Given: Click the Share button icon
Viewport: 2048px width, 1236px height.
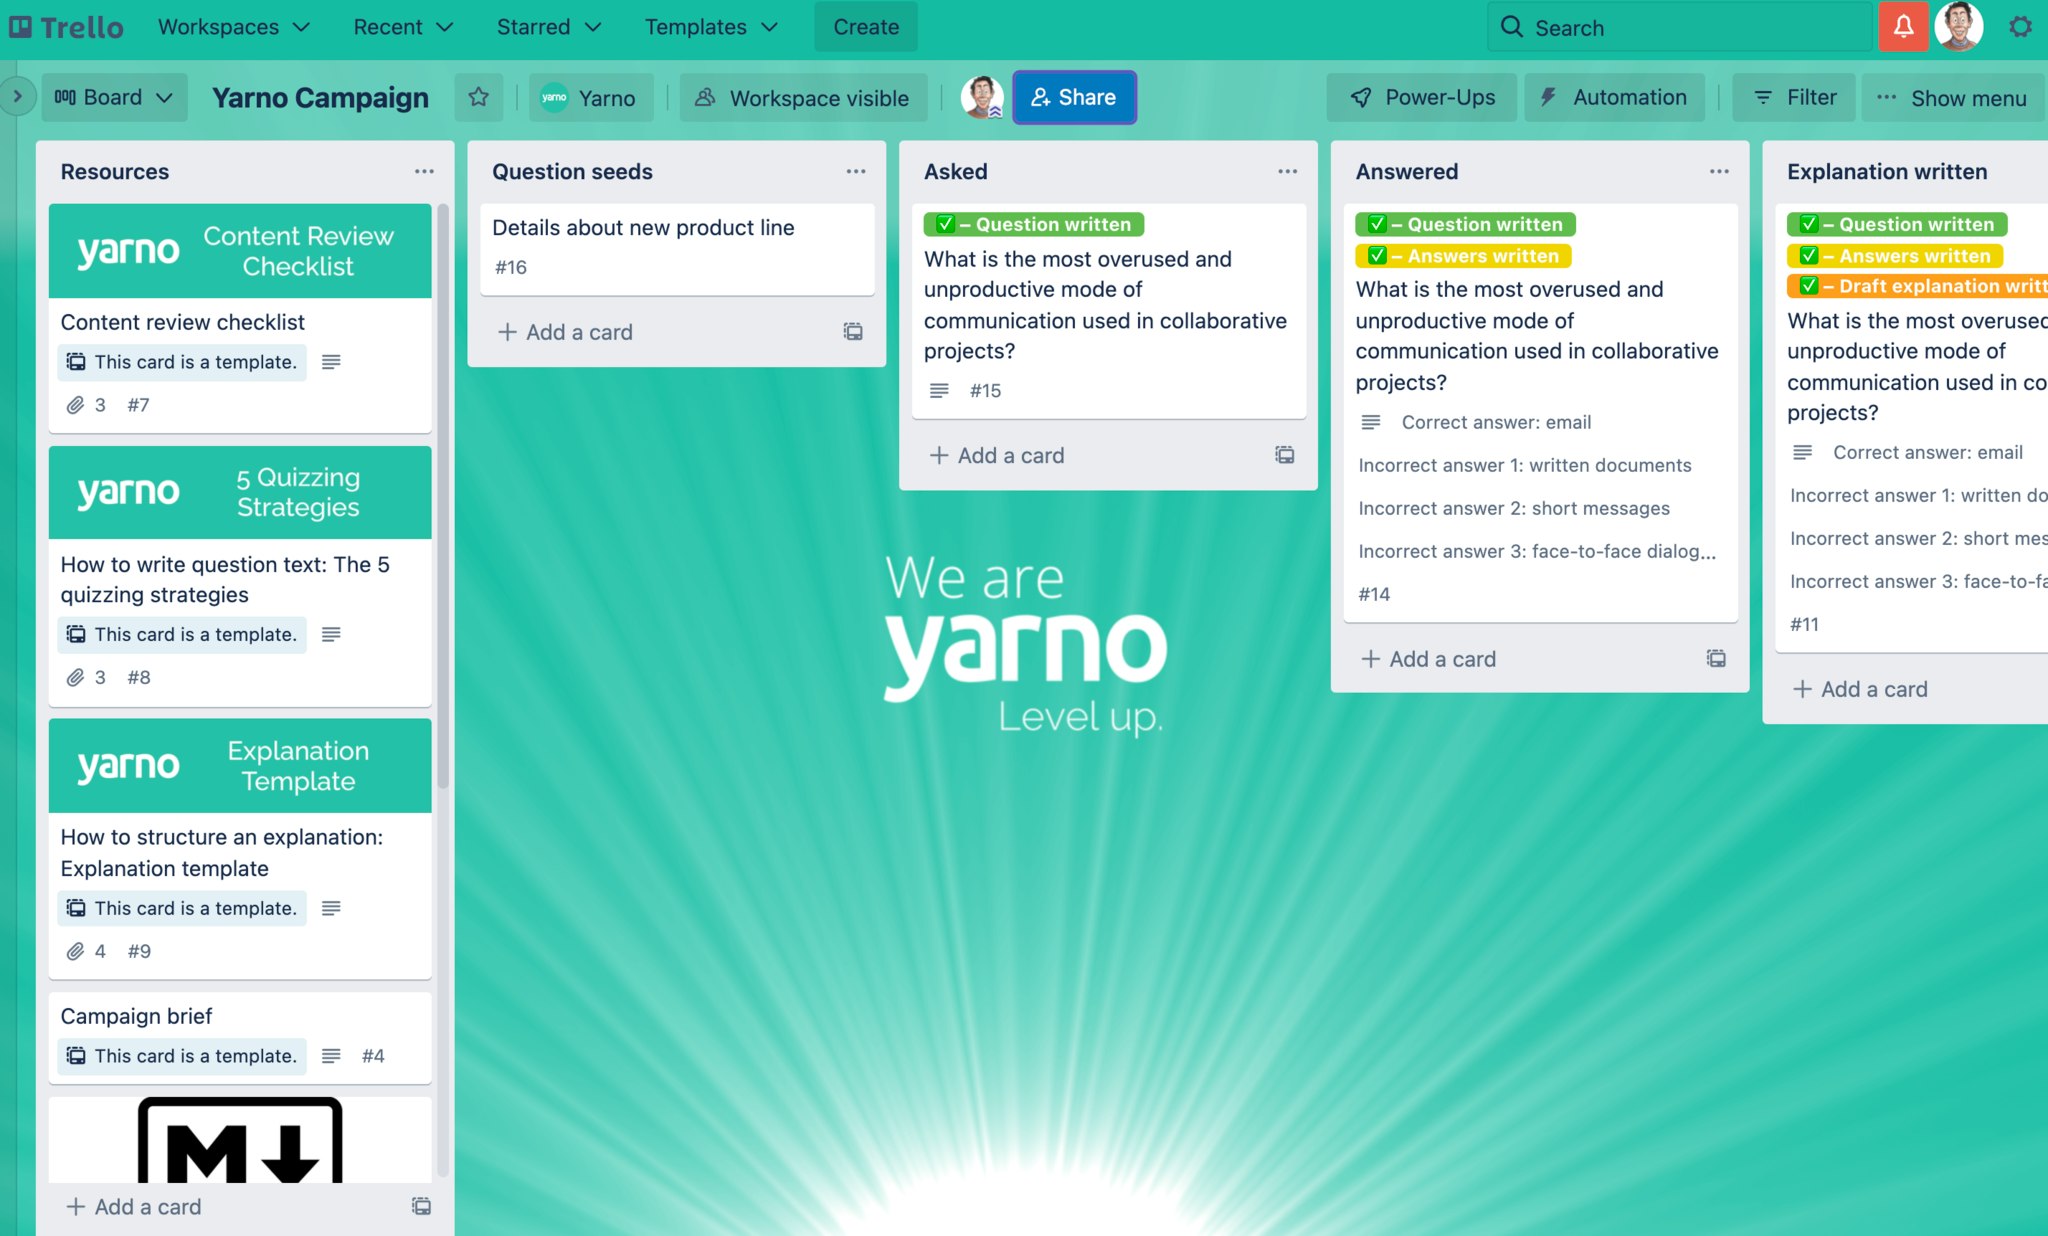Looking at the screenshot, I should tap(1039, 97).
